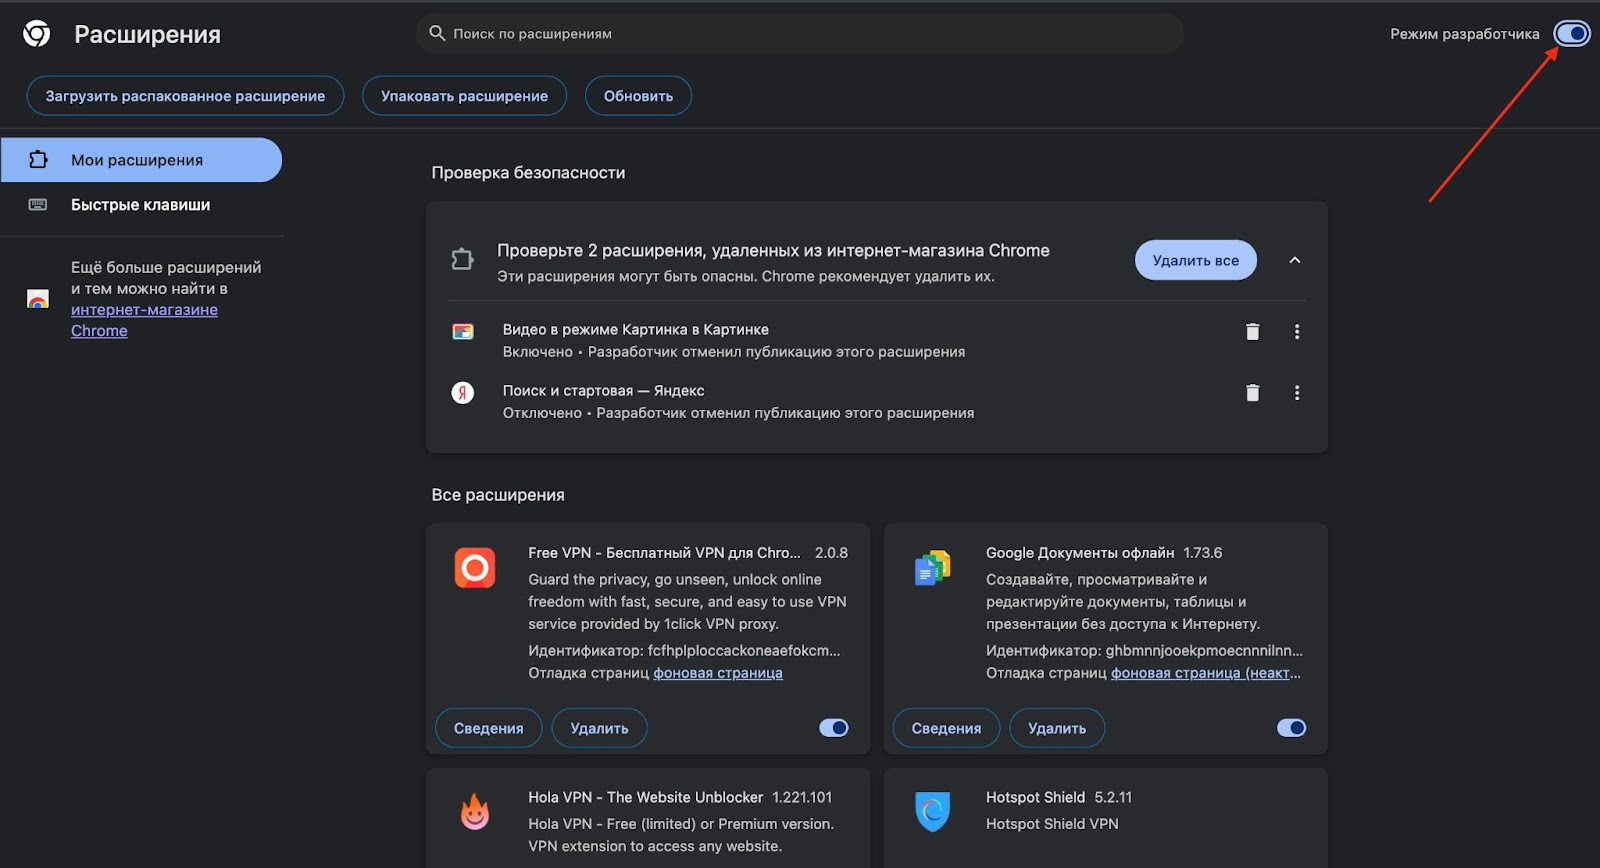Click Упаковать расширение button
Viewport: 1600px width, 868px height.
point(464,96)
